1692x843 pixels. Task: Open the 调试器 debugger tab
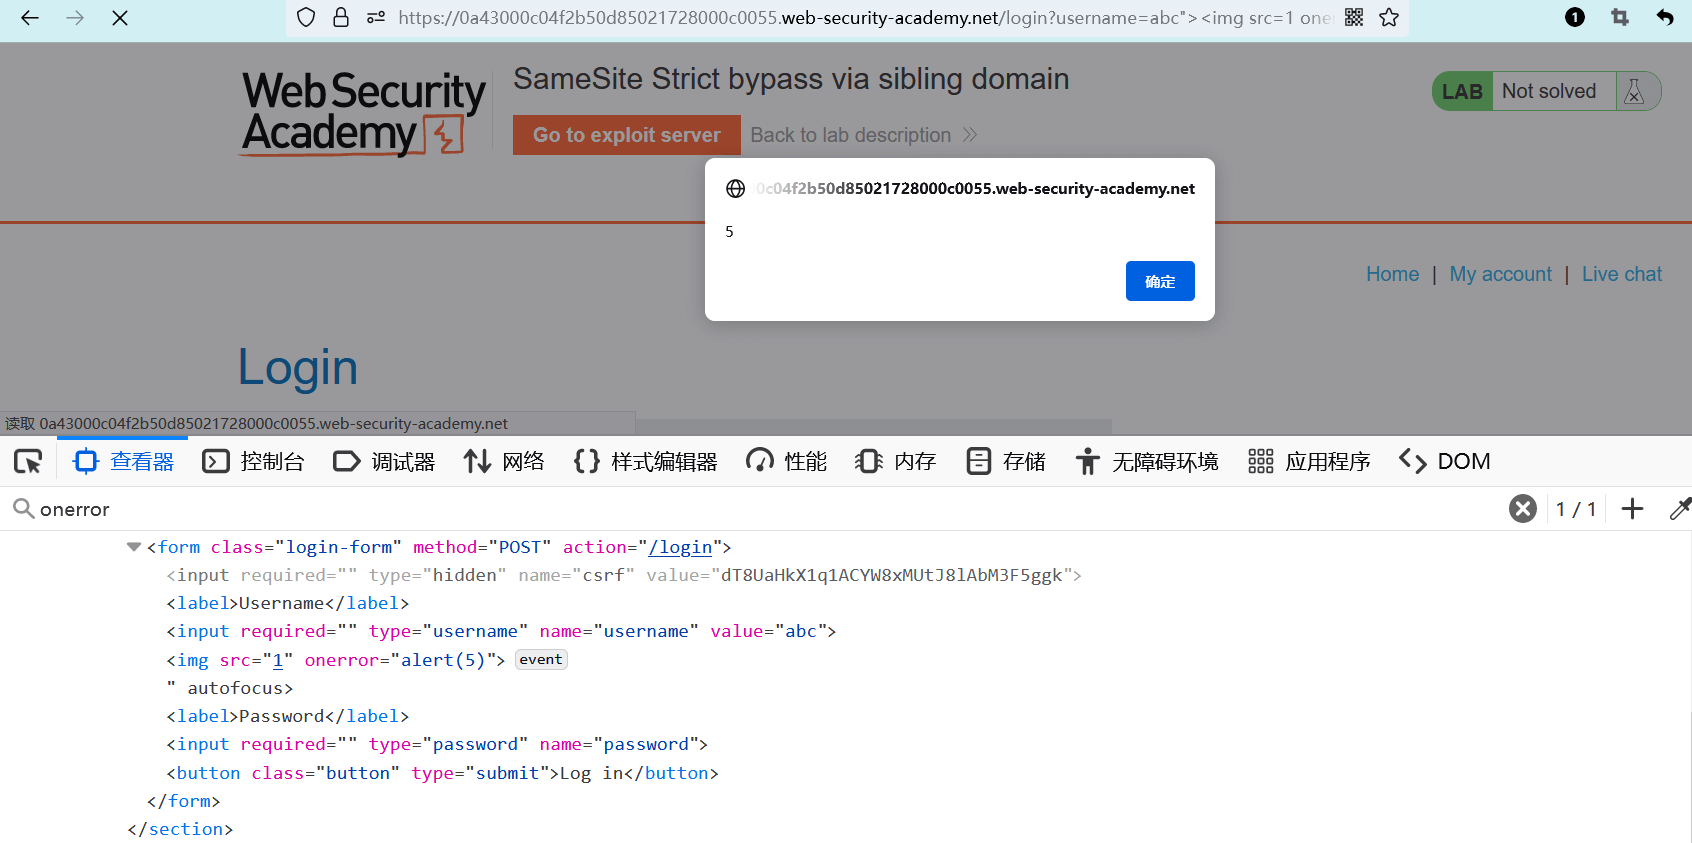[385, 461]
